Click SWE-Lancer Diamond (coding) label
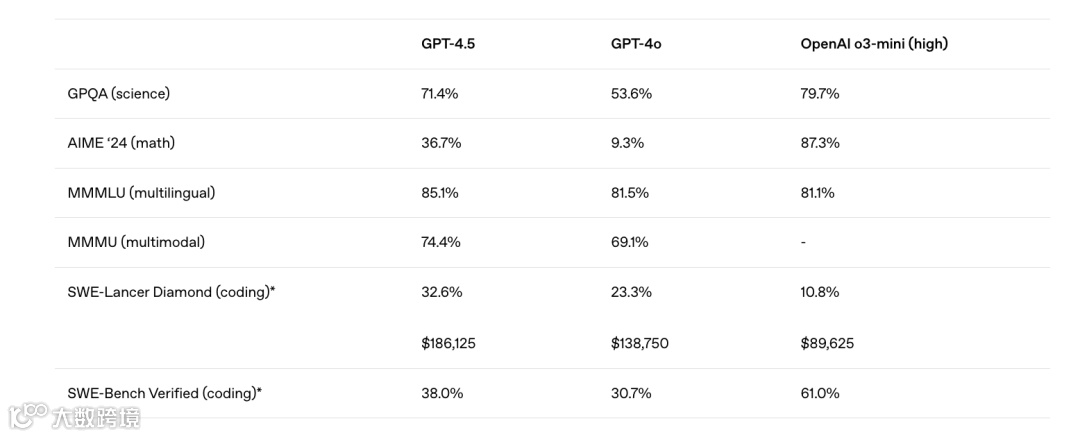 [172, 292]
